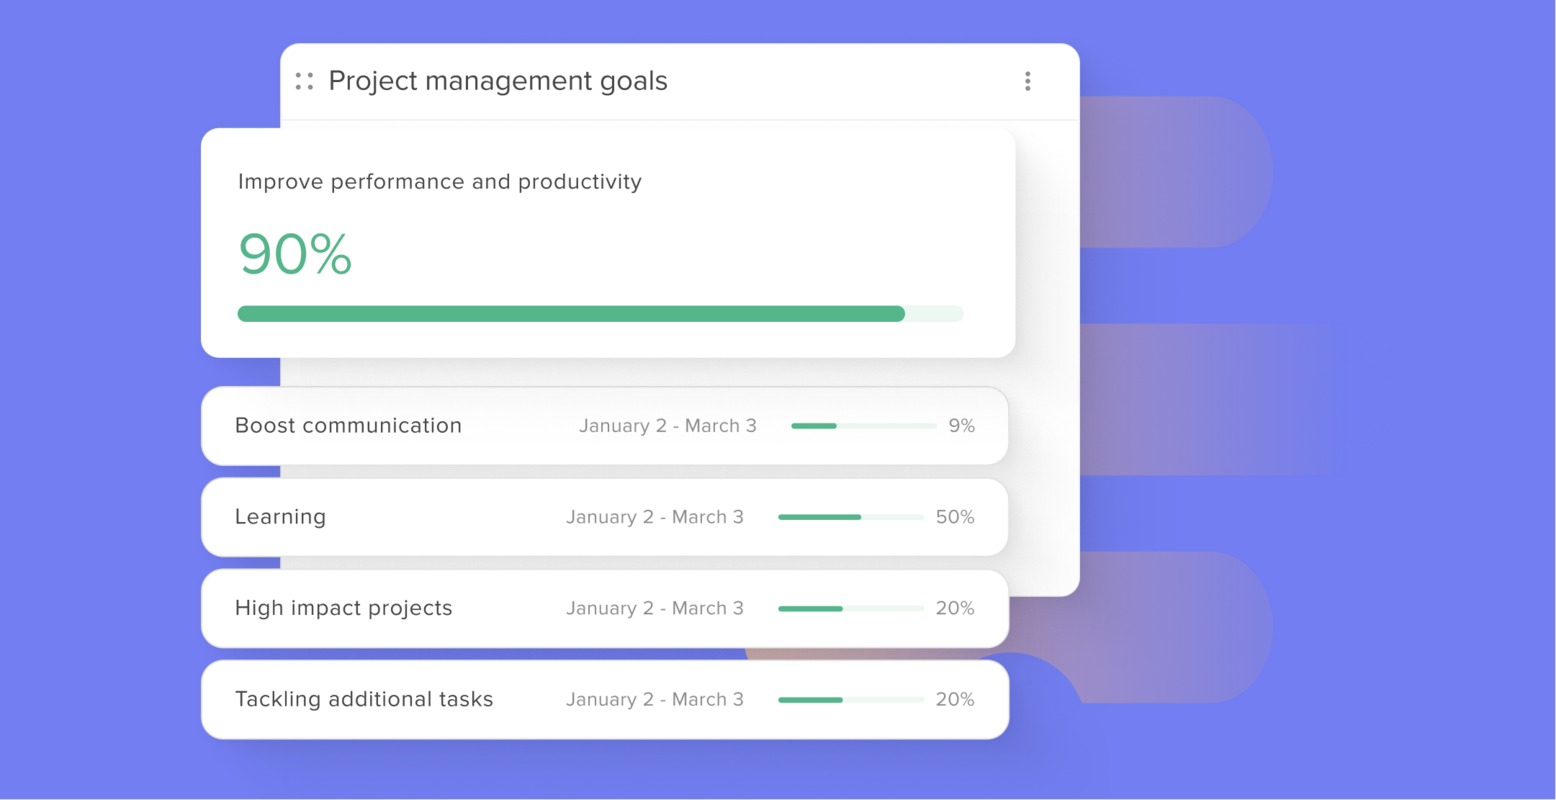Viewport: 1556px width, 800px height.
Task: Click the 90% progress figure
Action: point(294,254)
